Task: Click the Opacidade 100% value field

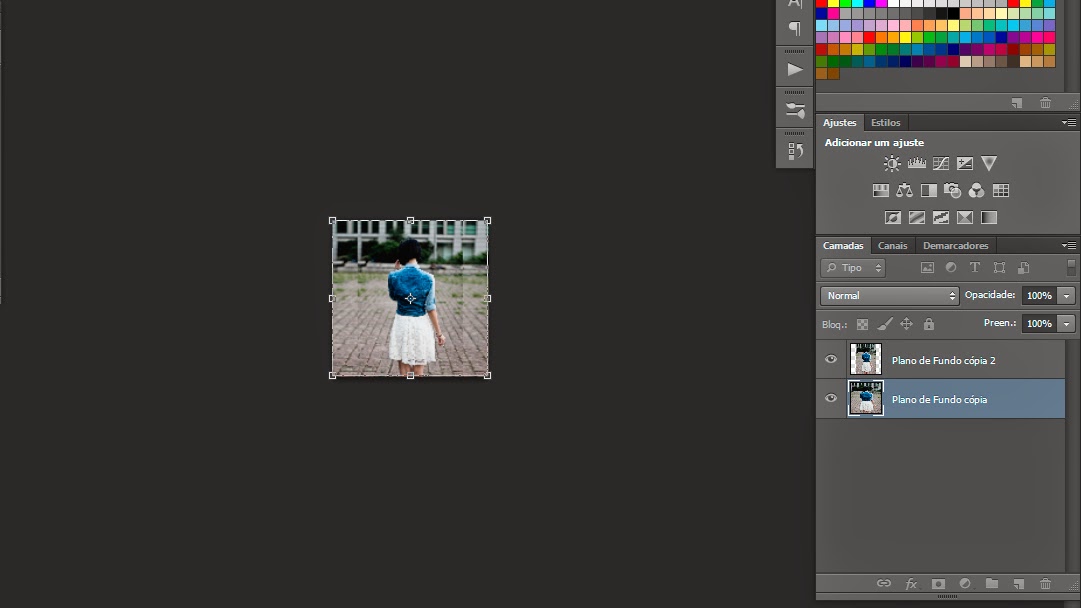Action: click(x=1039, y=296)
